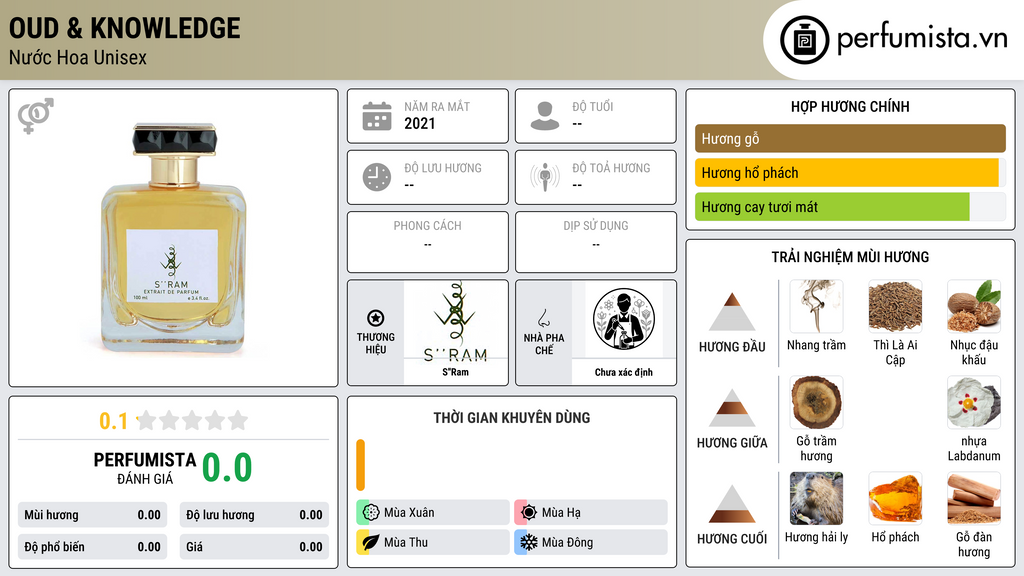Click the leaf icon for Mùa Thu
This screenshot has height=576, width=1024.
click(370, 542)
